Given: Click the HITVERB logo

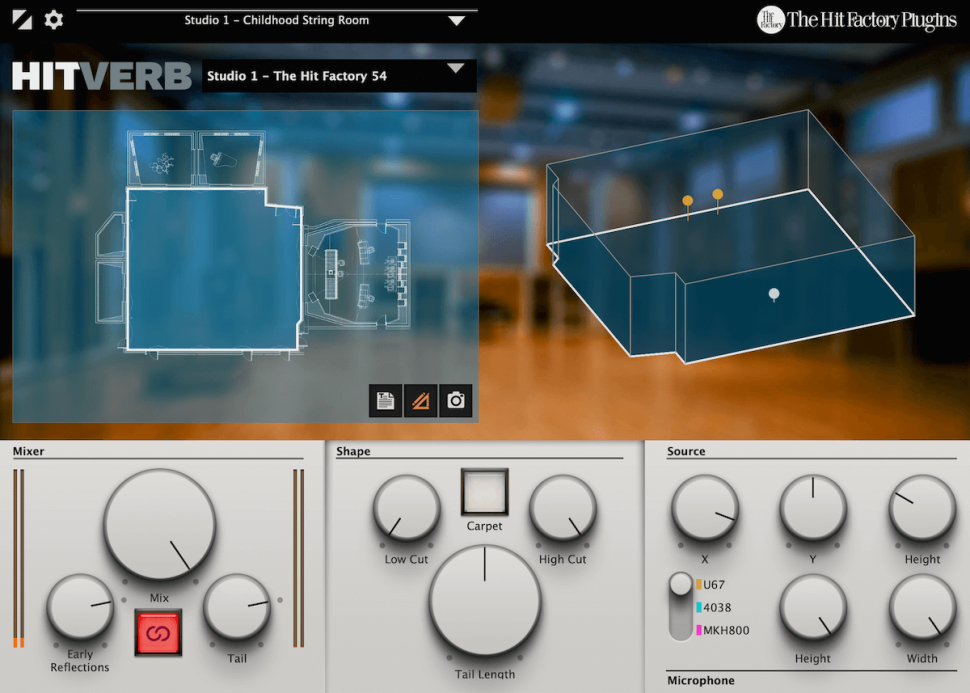Looking at the screenshot, I should point(102,76).
